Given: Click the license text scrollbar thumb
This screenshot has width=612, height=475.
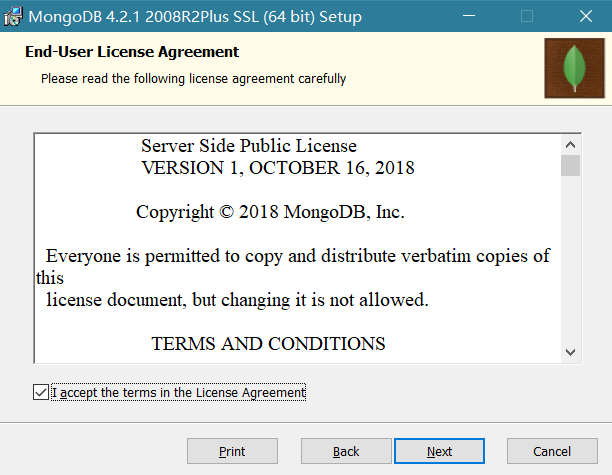Looking at the screenshot, I should click(570, 165).
